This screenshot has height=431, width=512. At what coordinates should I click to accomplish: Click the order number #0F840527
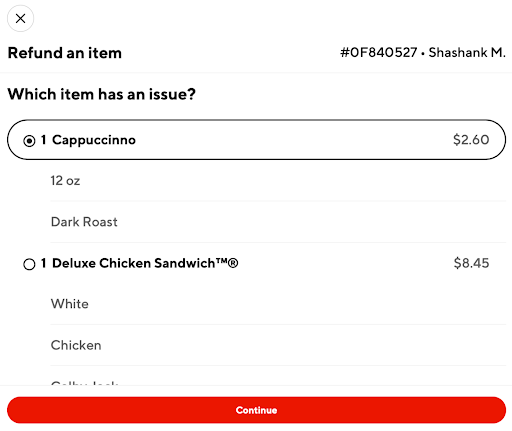coord(379,53)
